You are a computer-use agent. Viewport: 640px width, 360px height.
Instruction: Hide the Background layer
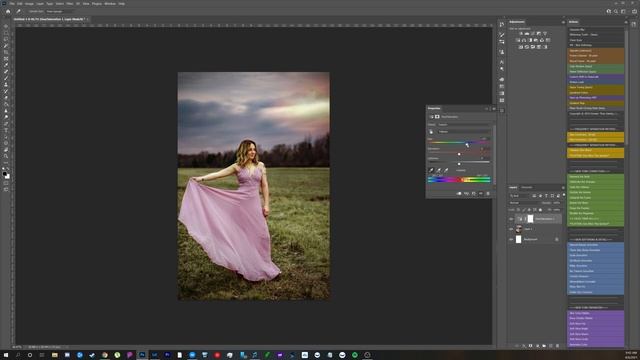[511, 240]
